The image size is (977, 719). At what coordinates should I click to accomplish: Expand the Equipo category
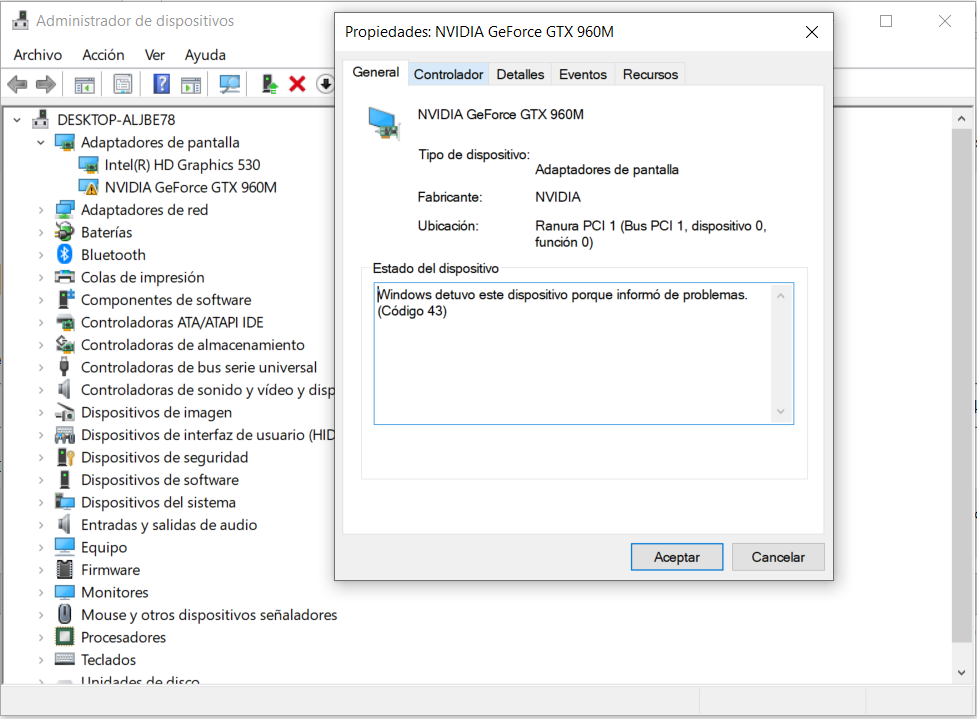click(41, 547)
